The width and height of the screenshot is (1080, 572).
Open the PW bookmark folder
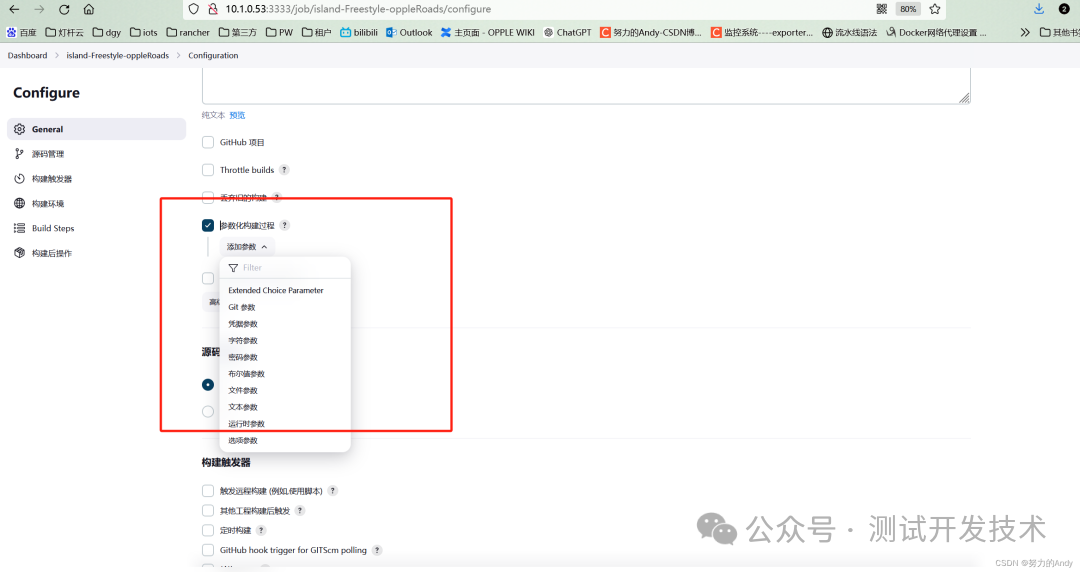(x=280, y=32)
